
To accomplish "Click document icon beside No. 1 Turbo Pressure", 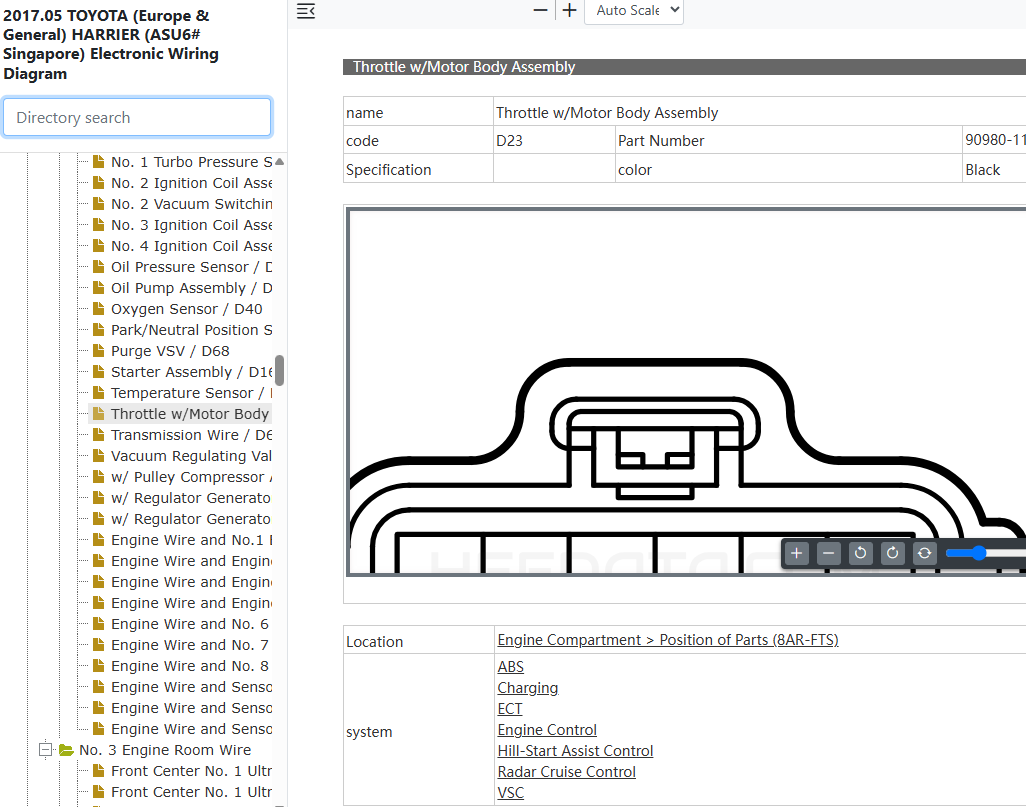I will 98,161.
